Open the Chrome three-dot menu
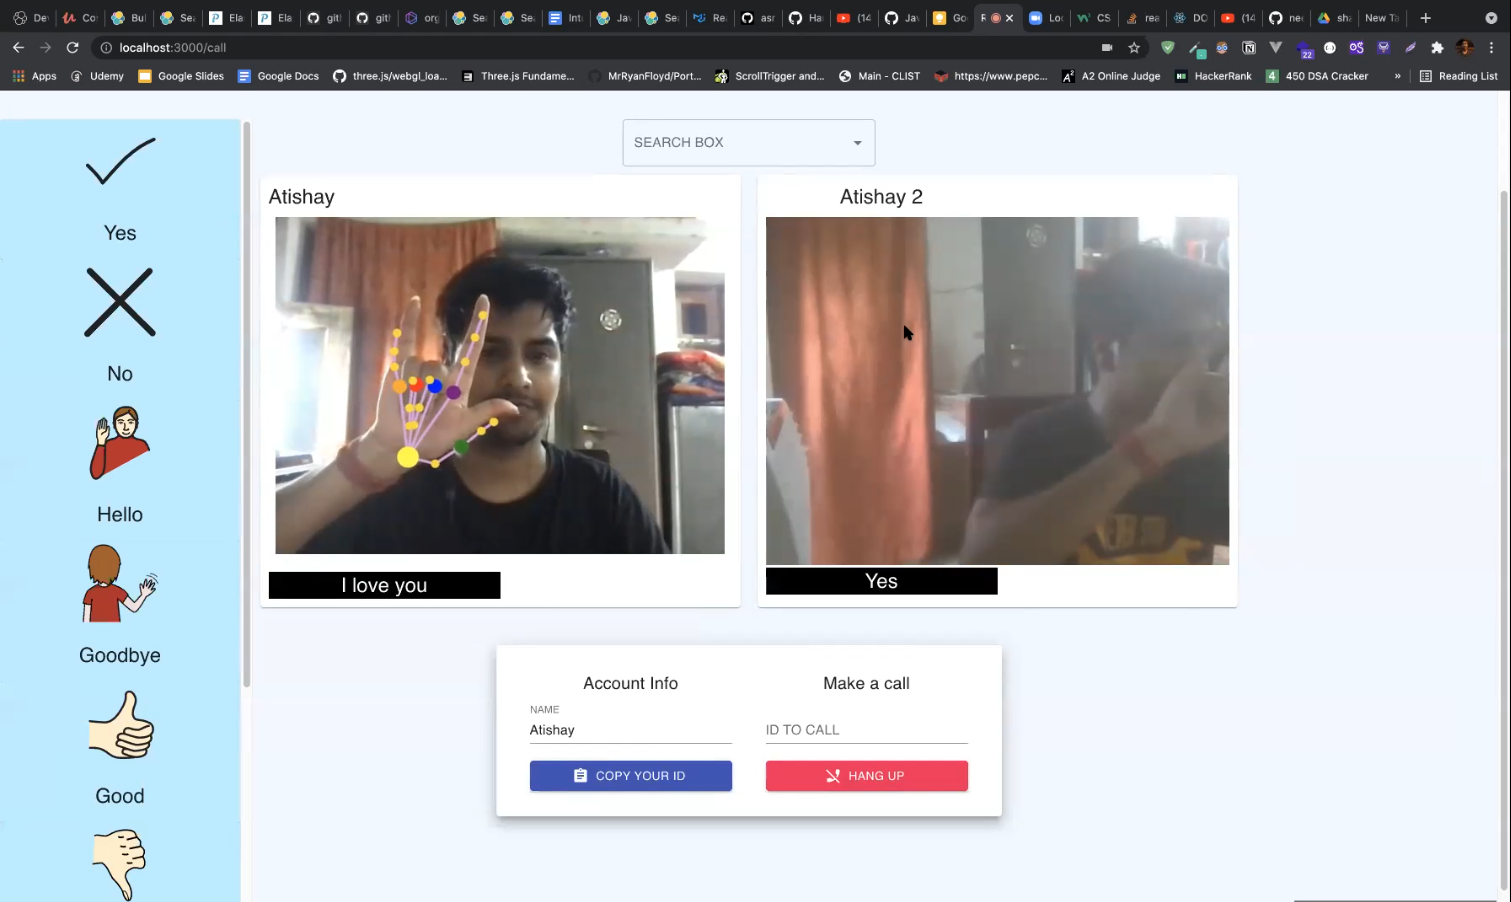 click(x=1491, y=47)
